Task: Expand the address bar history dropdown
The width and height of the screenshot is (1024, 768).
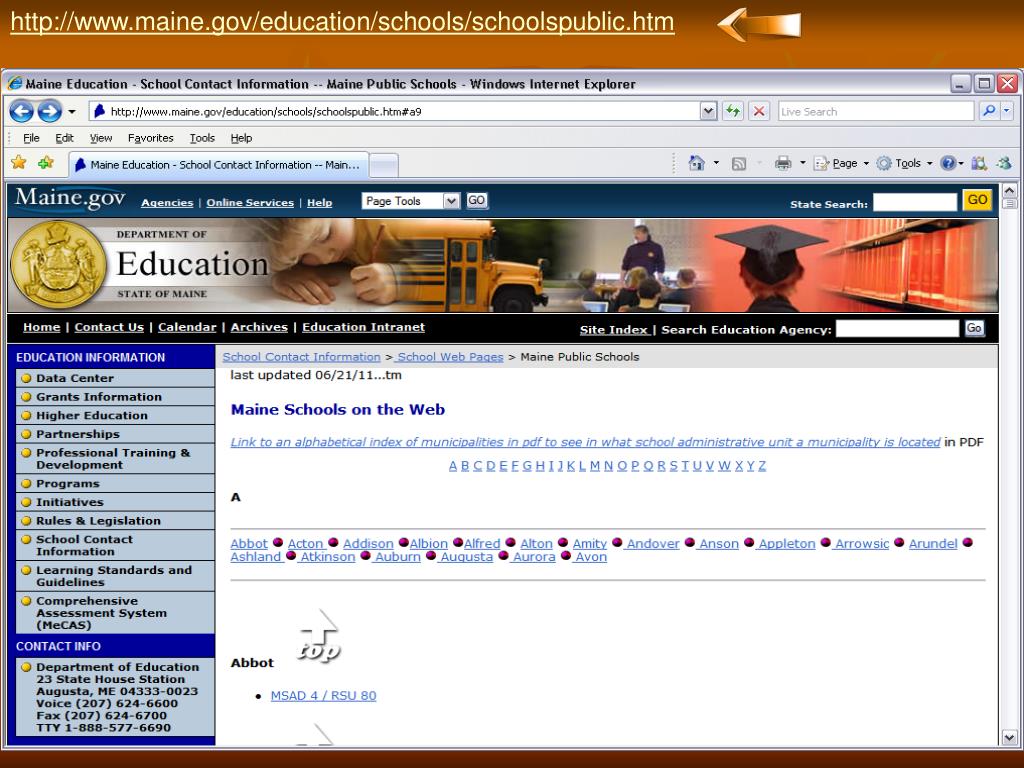Action: pyautogui.click(x=709, y=111)
